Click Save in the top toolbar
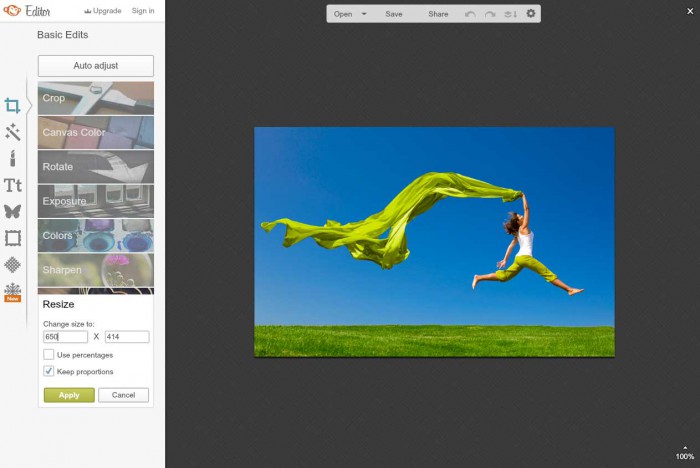Viewport: 700px width, 468px height. click(x=394, y=14)
